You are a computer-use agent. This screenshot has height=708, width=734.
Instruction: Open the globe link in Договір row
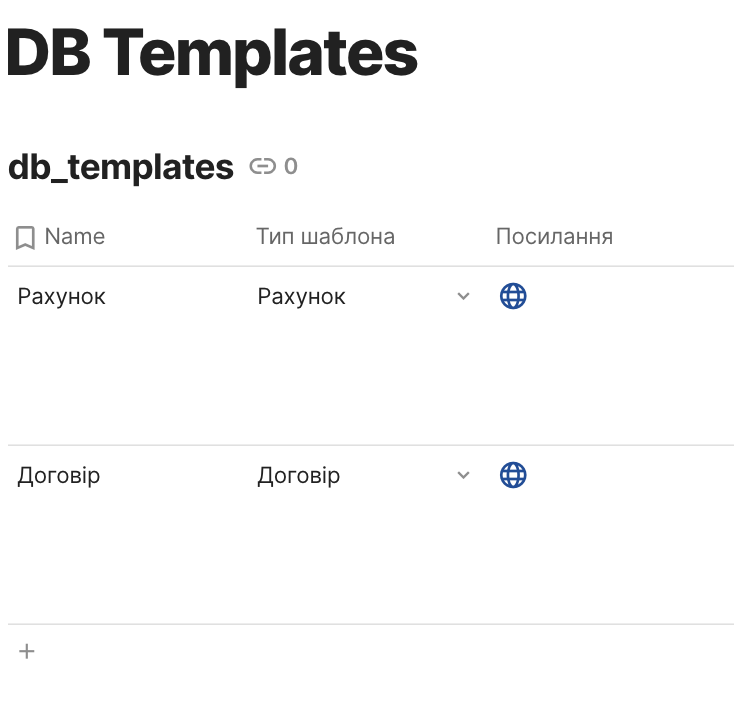coord(512,475)
